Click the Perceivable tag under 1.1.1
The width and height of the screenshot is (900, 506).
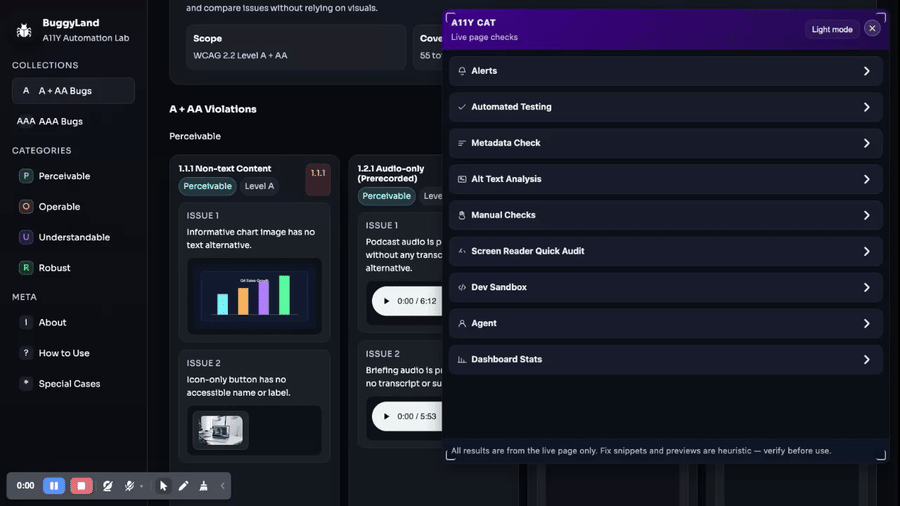pos(207,186)
